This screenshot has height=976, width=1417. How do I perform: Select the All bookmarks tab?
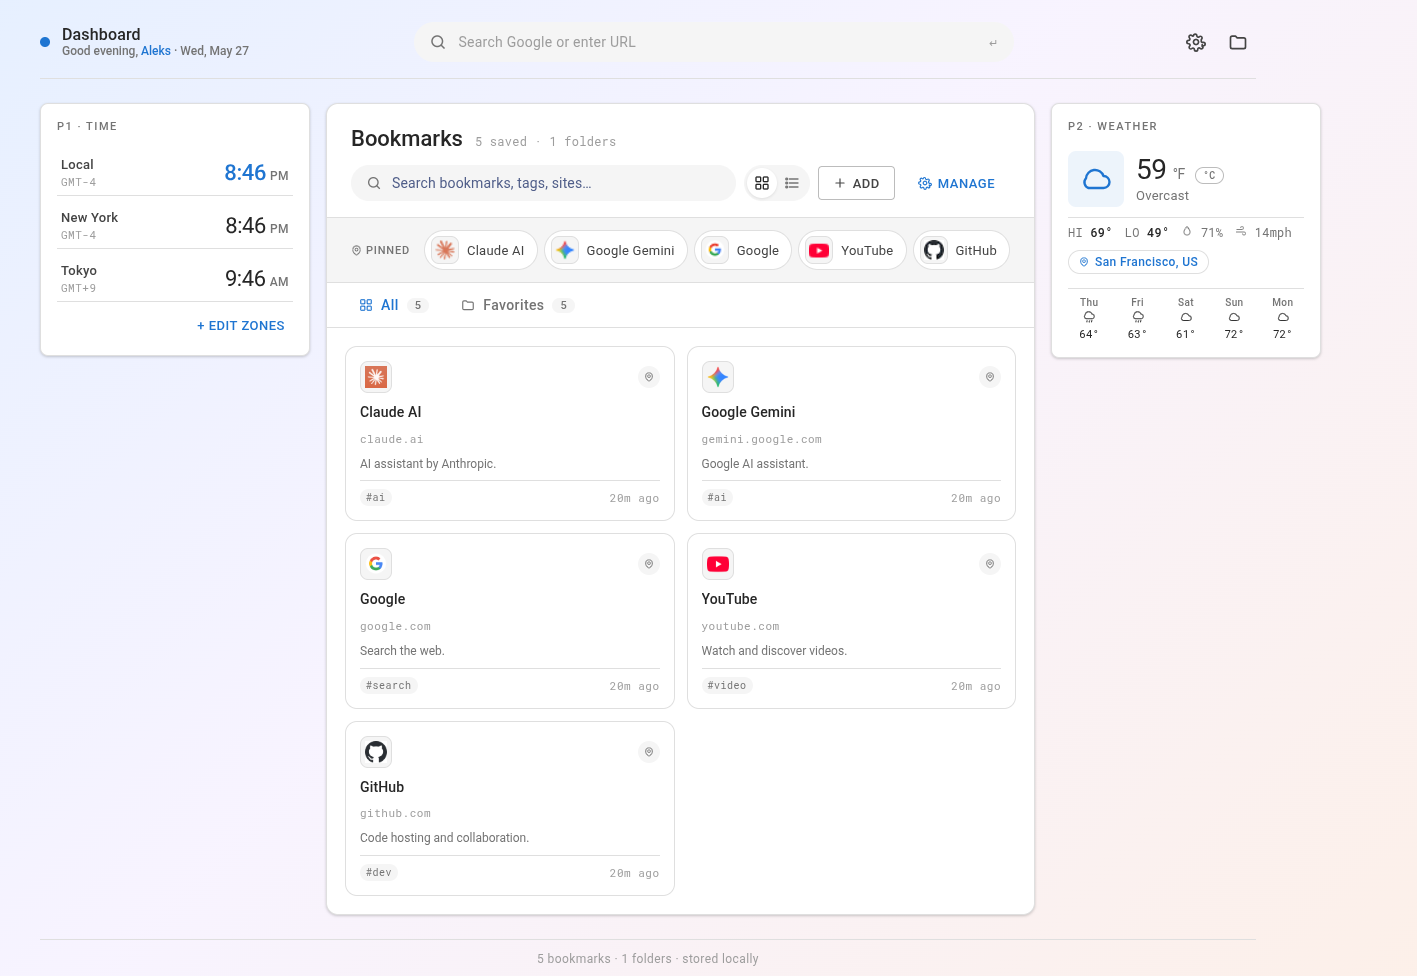[393, 305]
